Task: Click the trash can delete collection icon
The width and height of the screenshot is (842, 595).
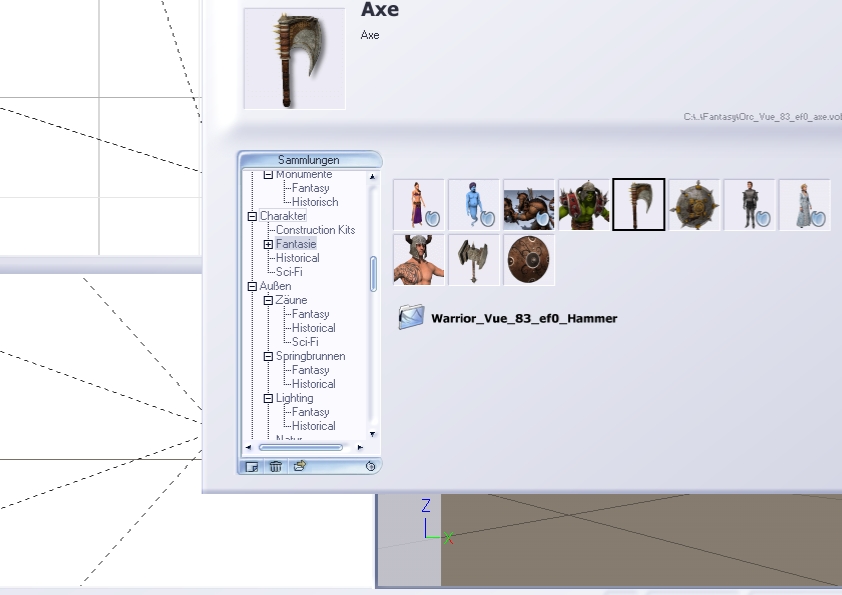Action: click(x=275, y=467)
